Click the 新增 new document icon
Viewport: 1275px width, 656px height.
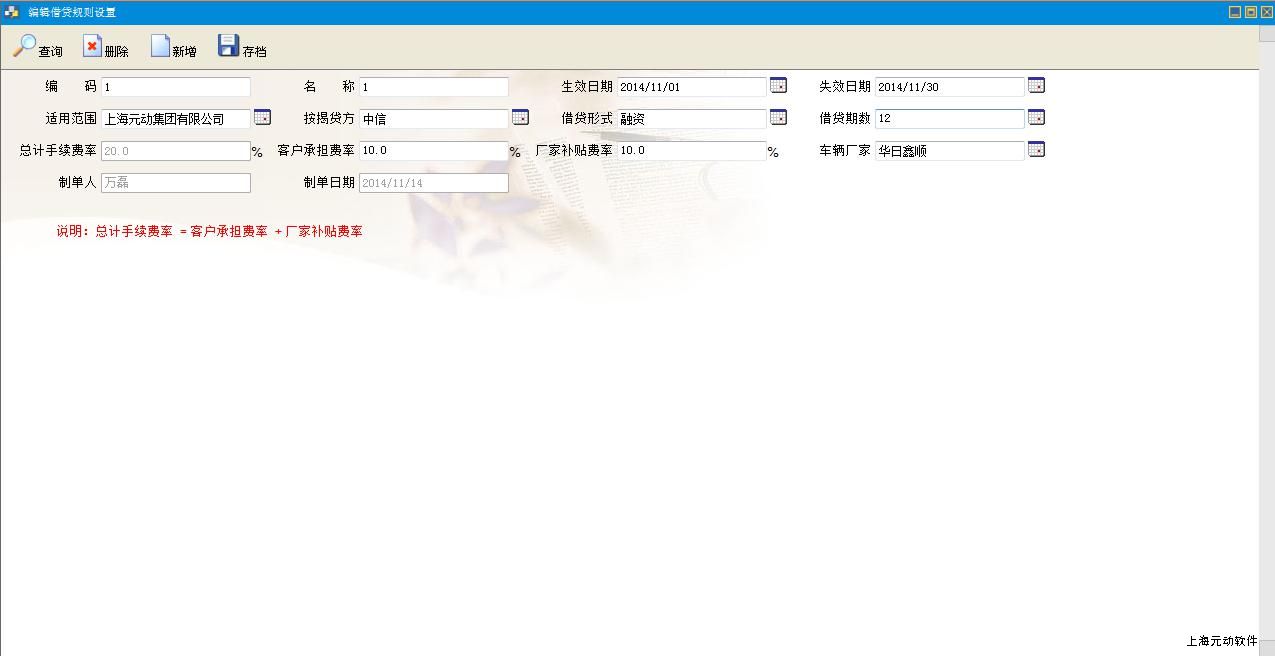(160, 46)
